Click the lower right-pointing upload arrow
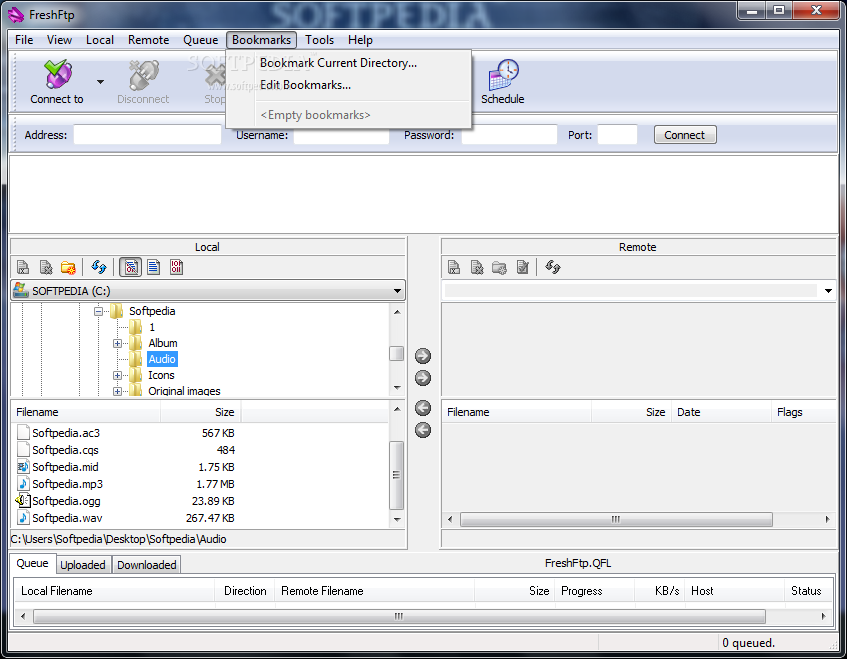This screenshot has height=659, width=847. (x=423, y=378)
